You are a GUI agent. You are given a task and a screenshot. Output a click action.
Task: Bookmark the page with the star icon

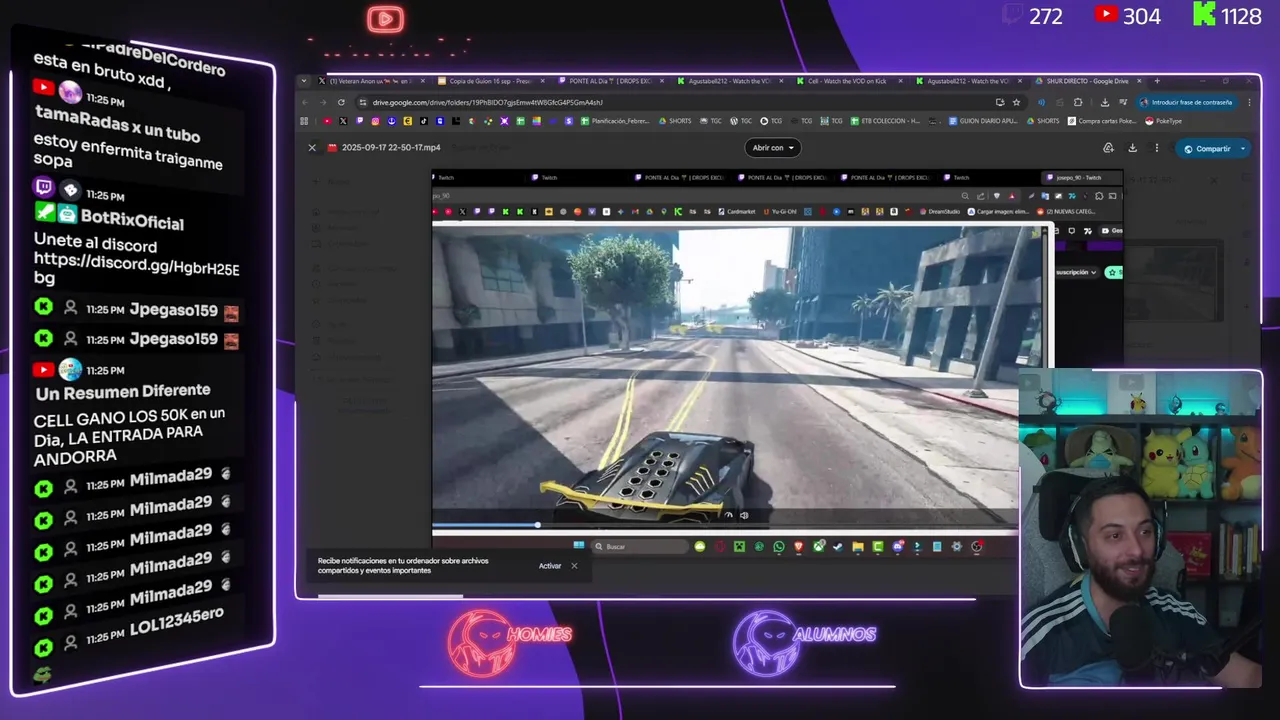[1016, 102]
